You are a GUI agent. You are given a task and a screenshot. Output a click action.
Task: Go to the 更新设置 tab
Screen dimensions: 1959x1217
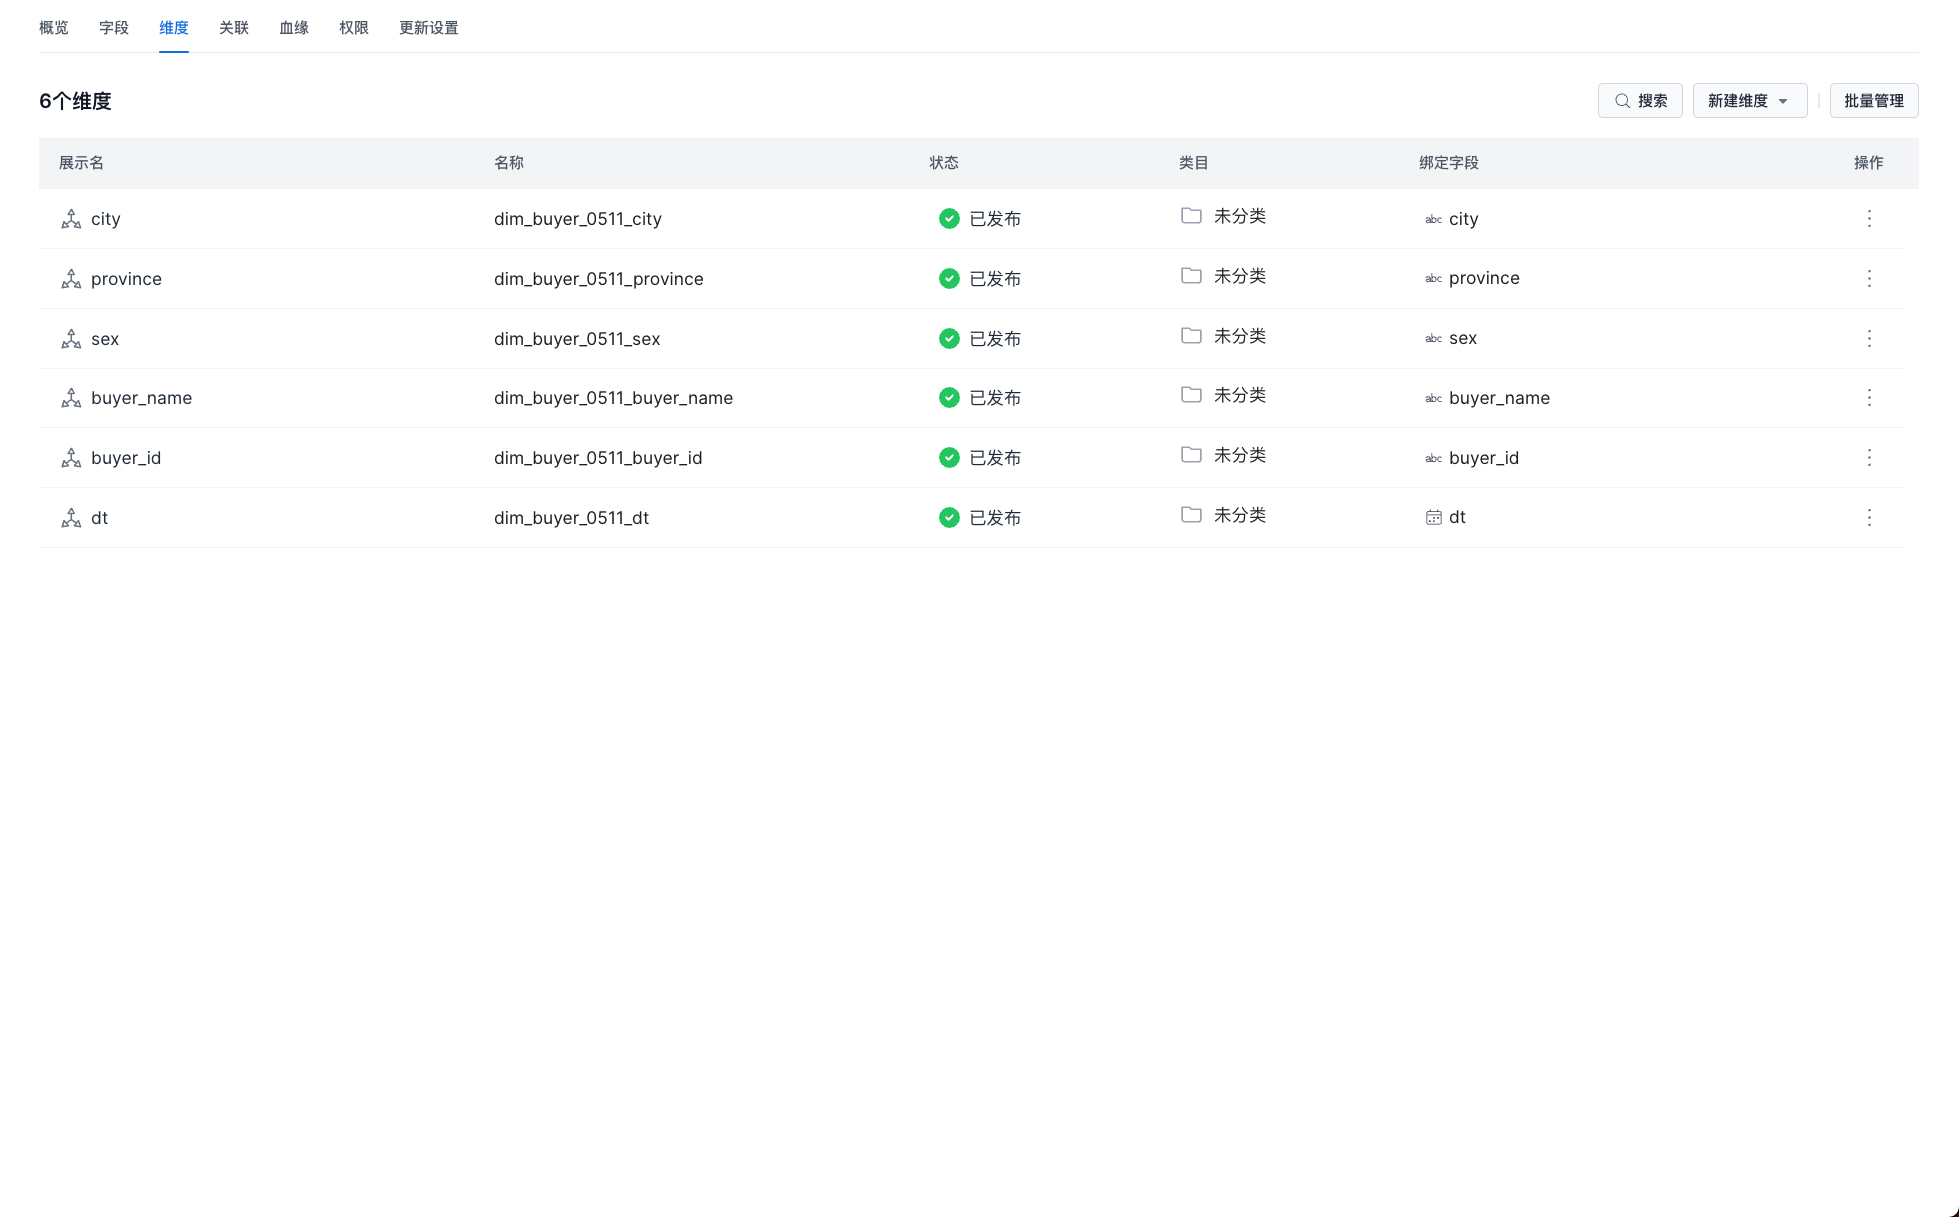pos(428,28)
